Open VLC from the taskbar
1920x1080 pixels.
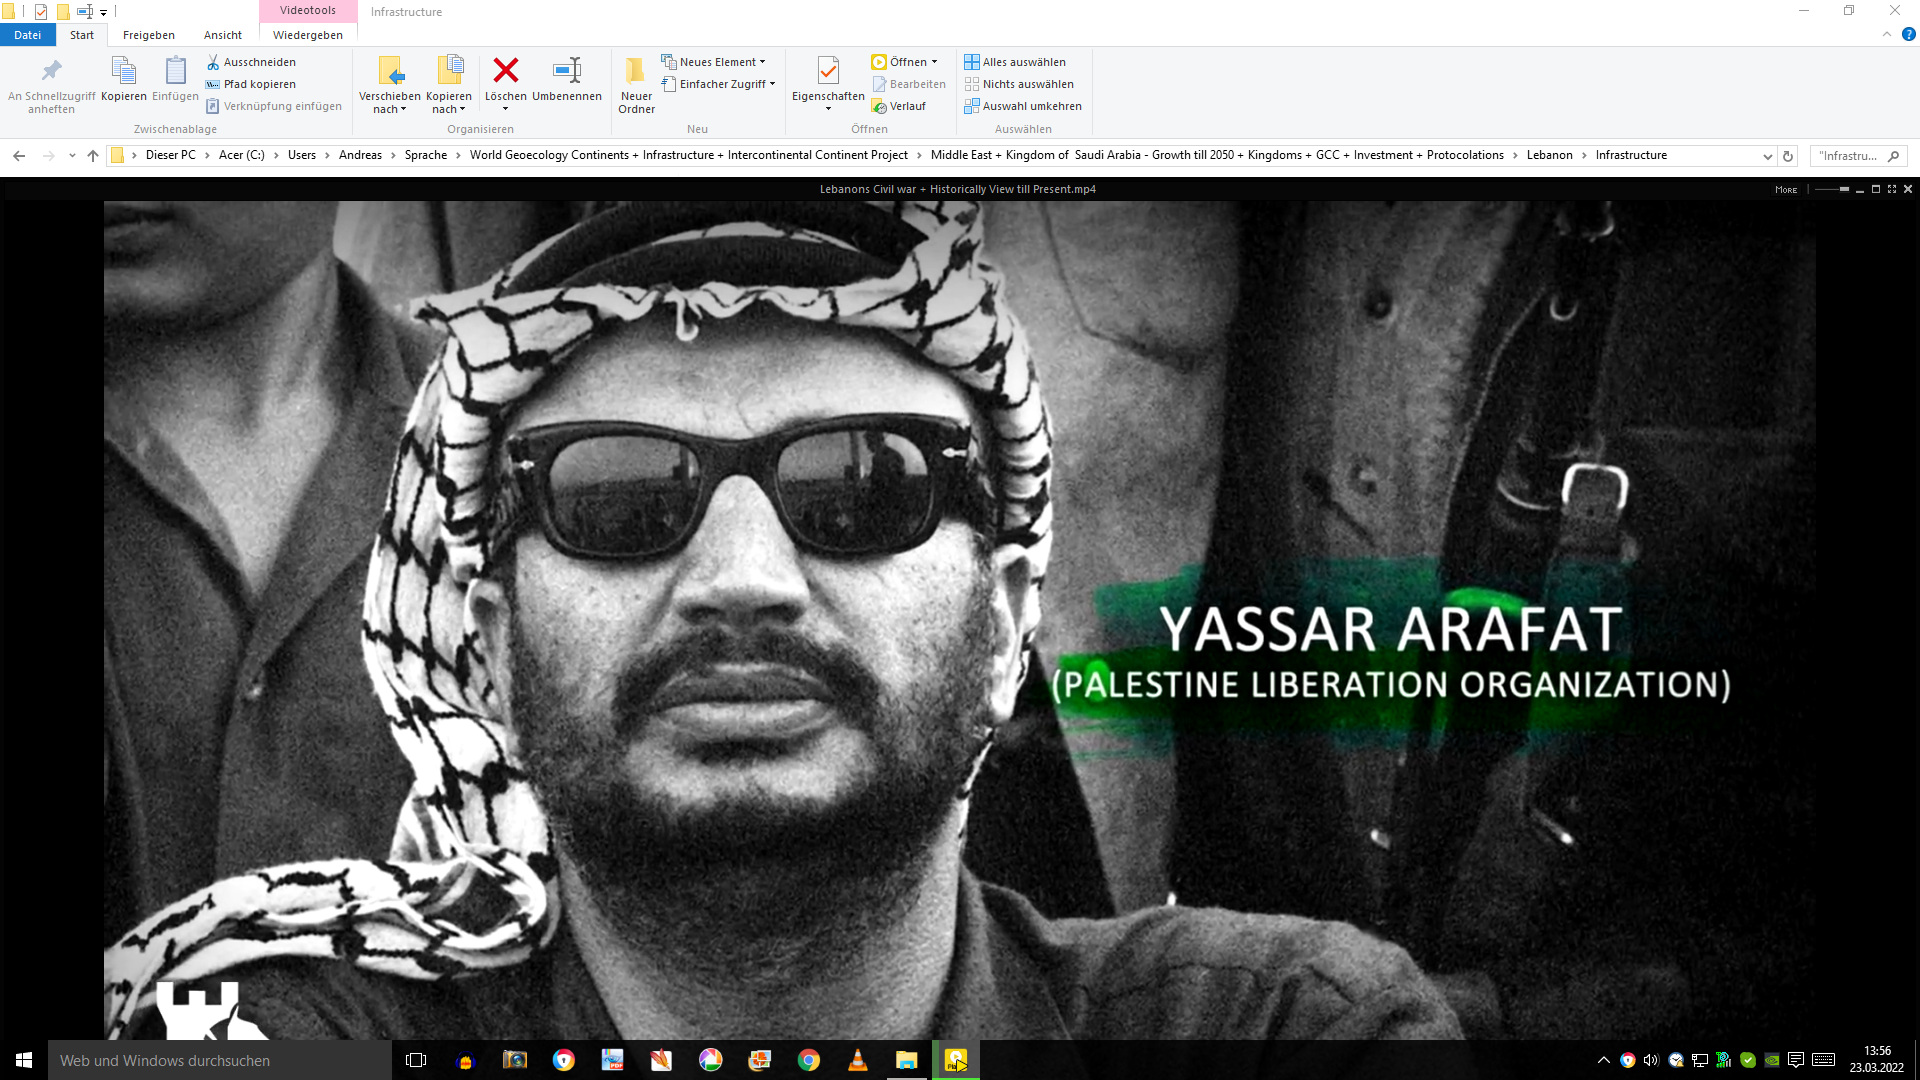click(857, 1060)
